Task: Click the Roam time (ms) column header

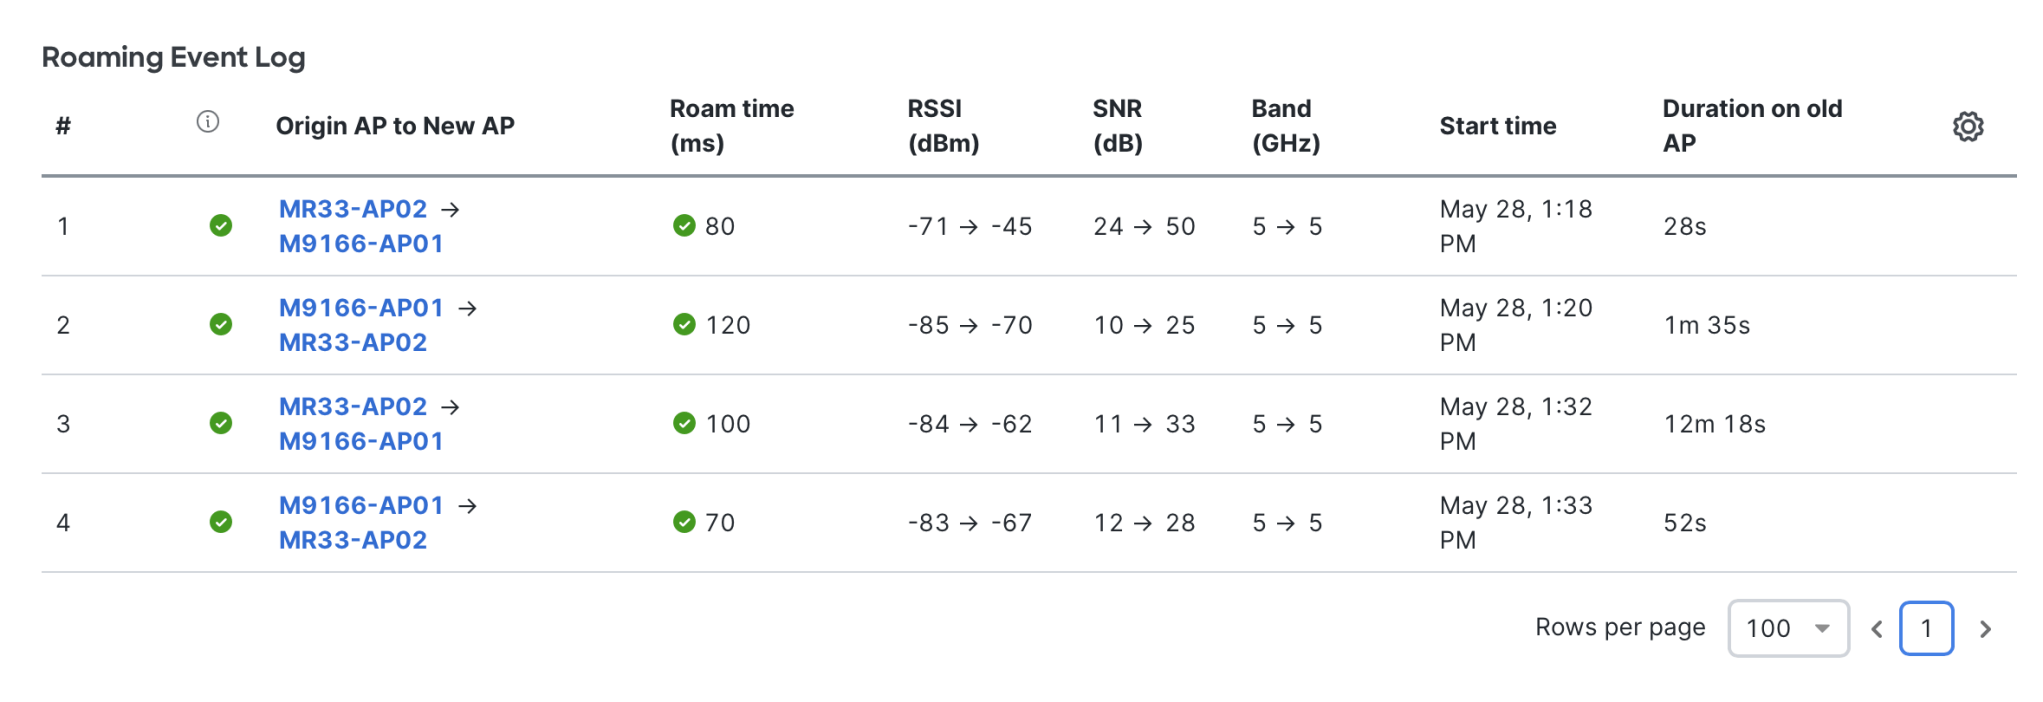Action: (731, 126)
